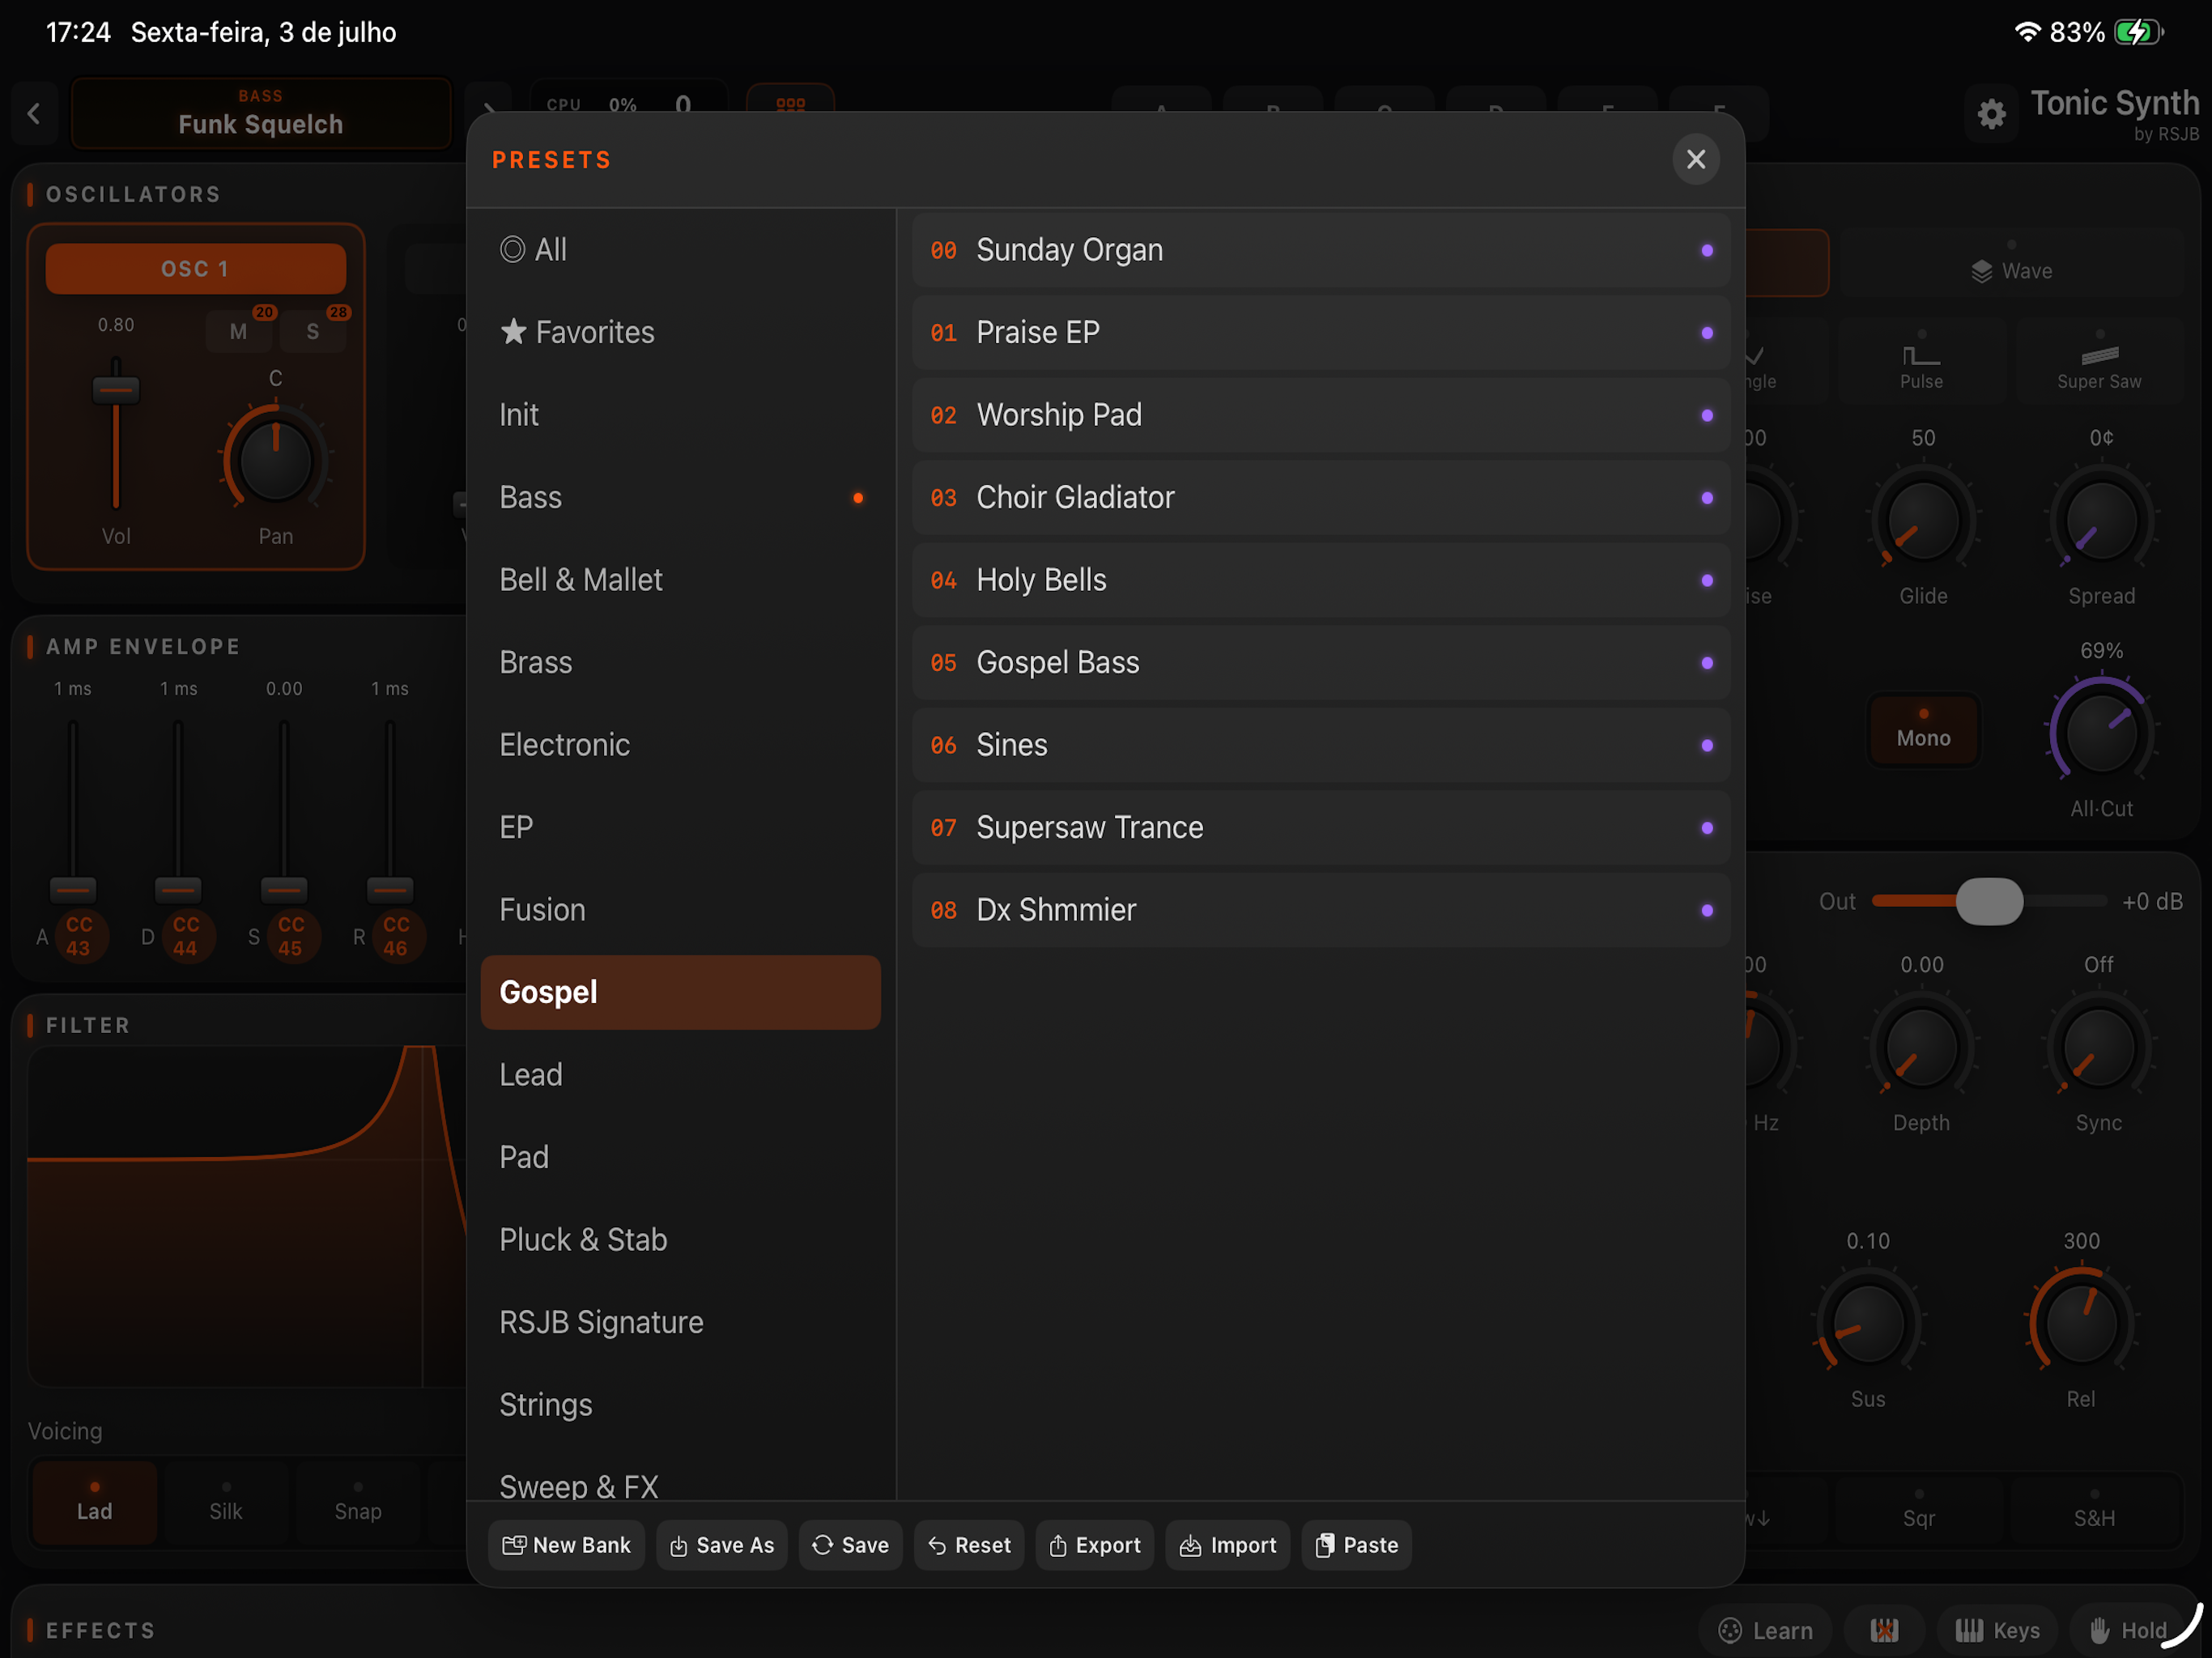Select the Lad filter voicing
Viewport: 2212px width, 1658px height.
[95, 1502]
